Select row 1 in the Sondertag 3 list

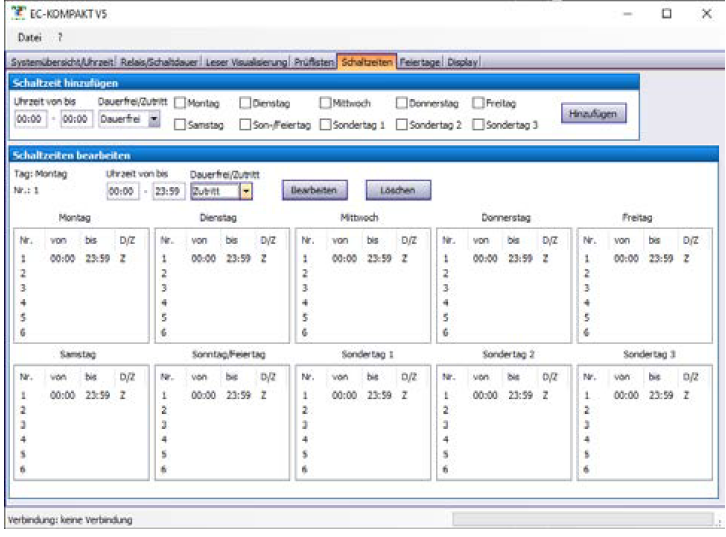(x=645, y=395)
